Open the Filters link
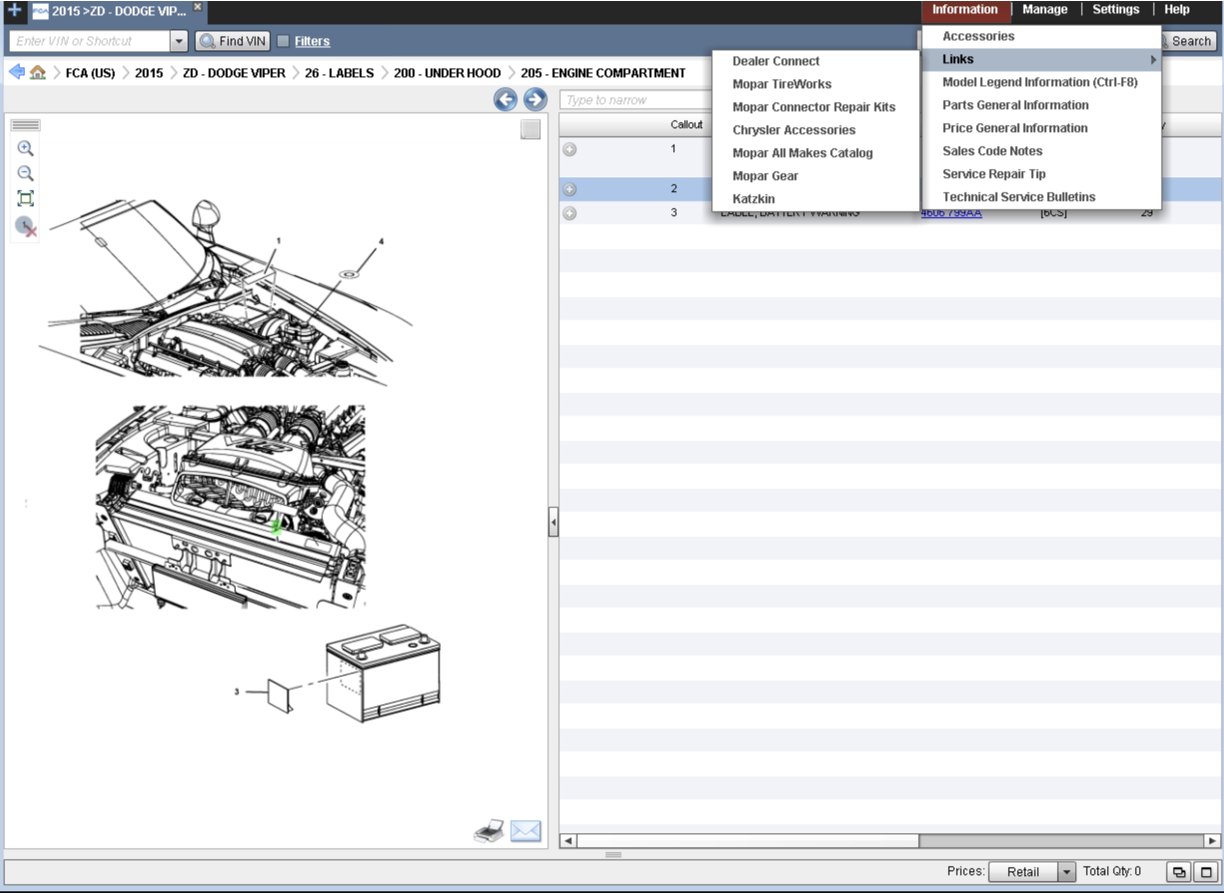1224x893 pixels. (312, 41)
